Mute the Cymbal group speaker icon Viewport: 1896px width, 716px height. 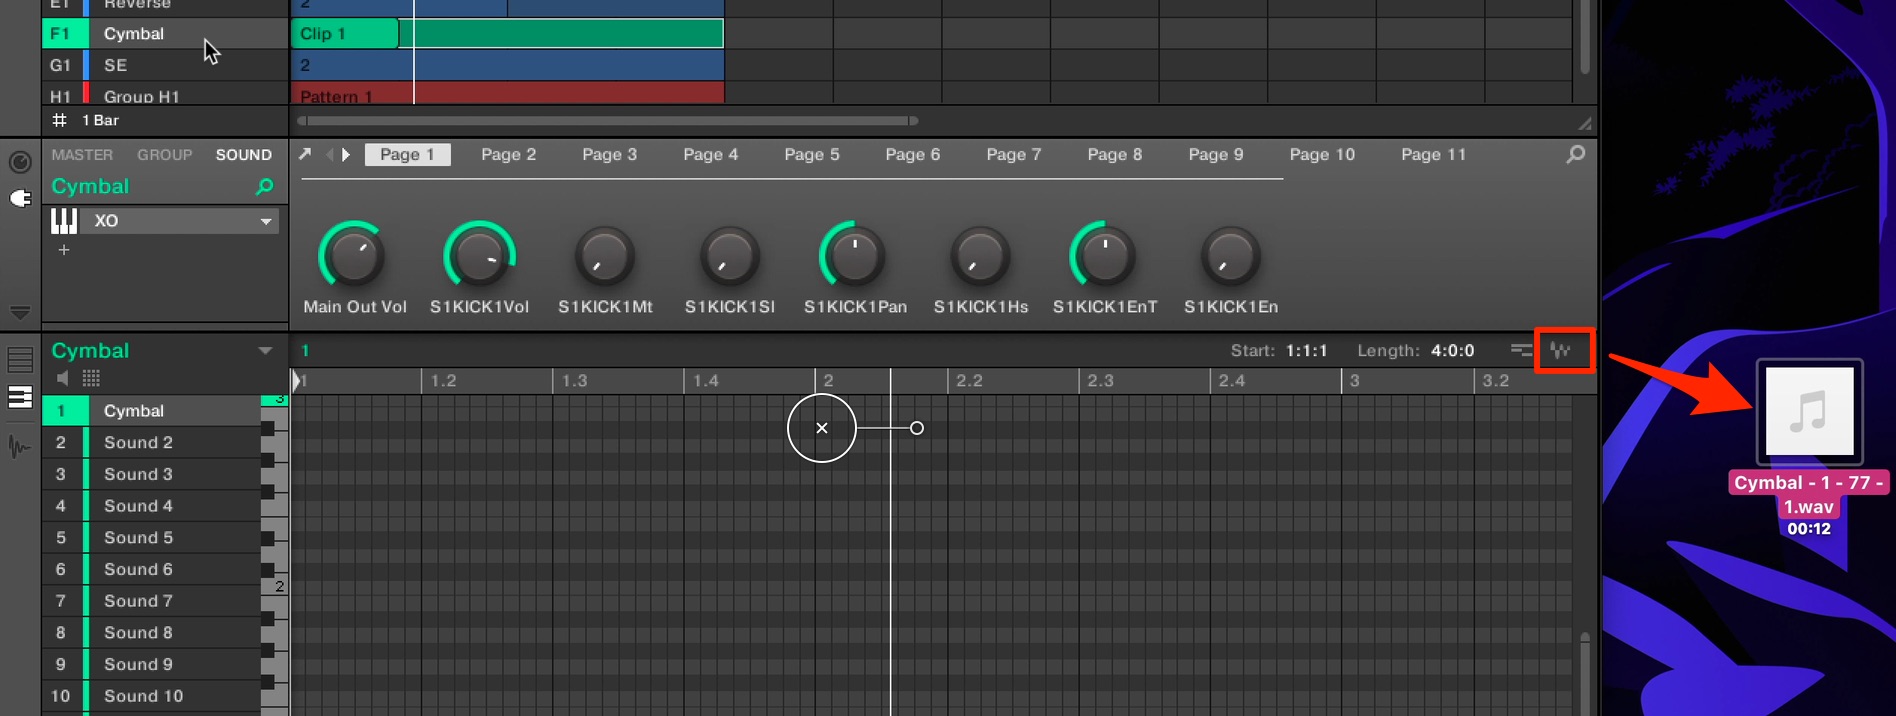(63, 378)
